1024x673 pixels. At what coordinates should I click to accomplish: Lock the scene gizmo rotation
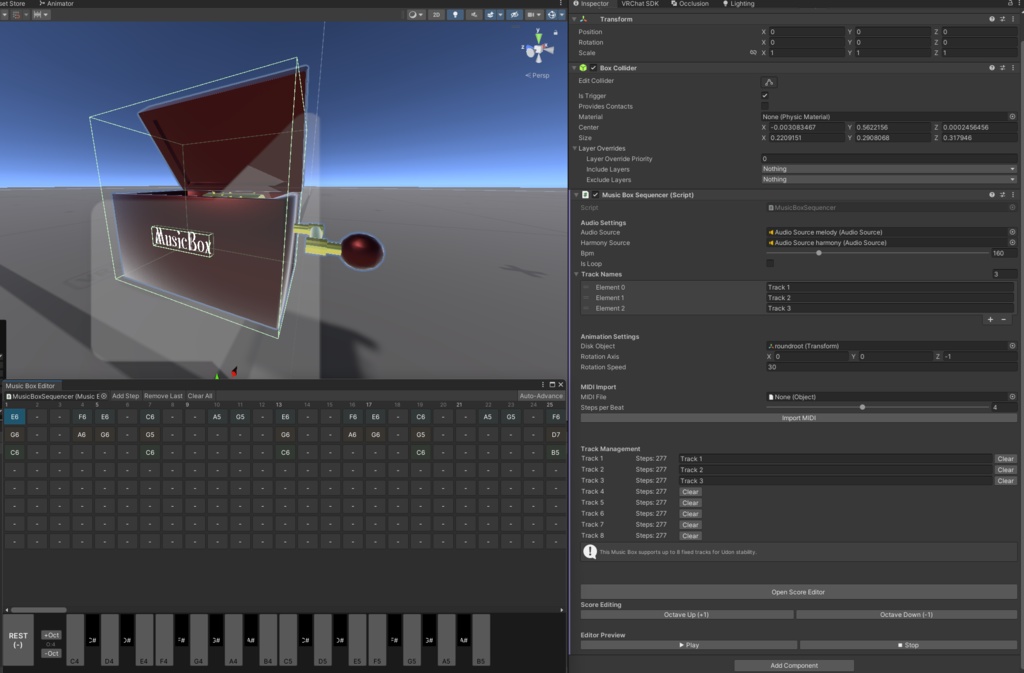pyautogui.click(x=556, y=32)
